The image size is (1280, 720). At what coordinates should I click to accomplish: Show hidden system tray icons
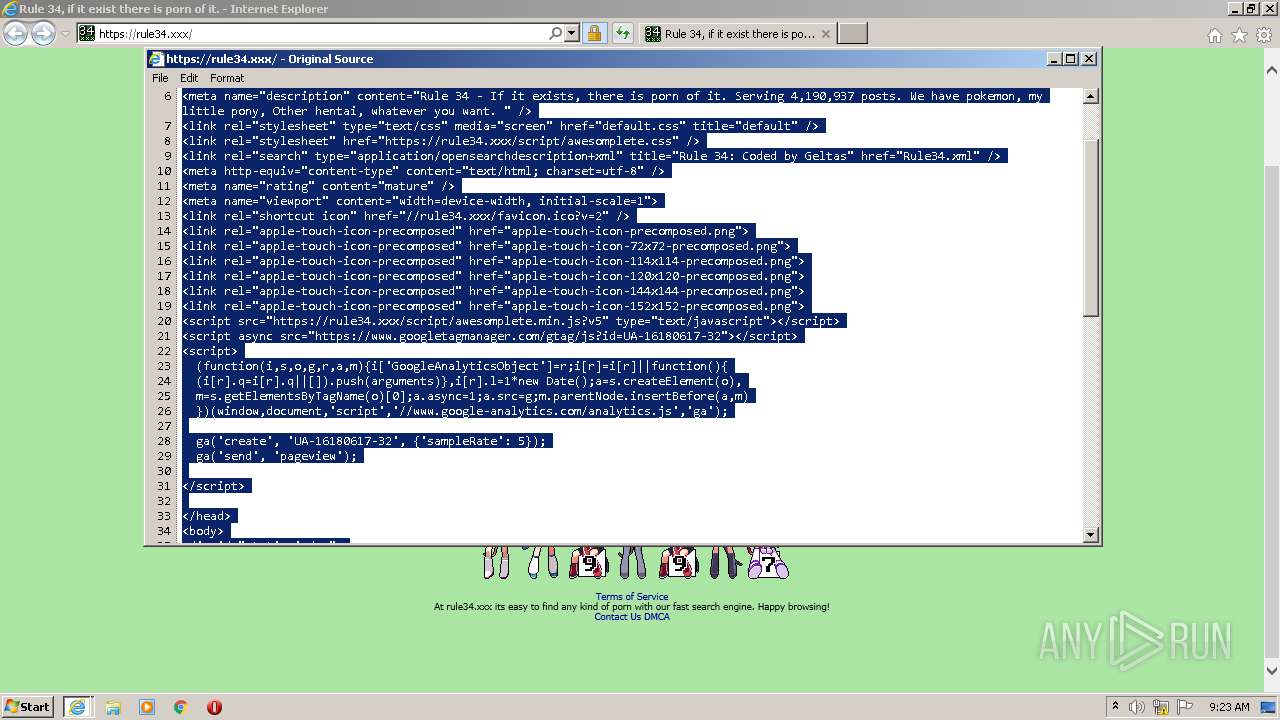point(1115,707)
